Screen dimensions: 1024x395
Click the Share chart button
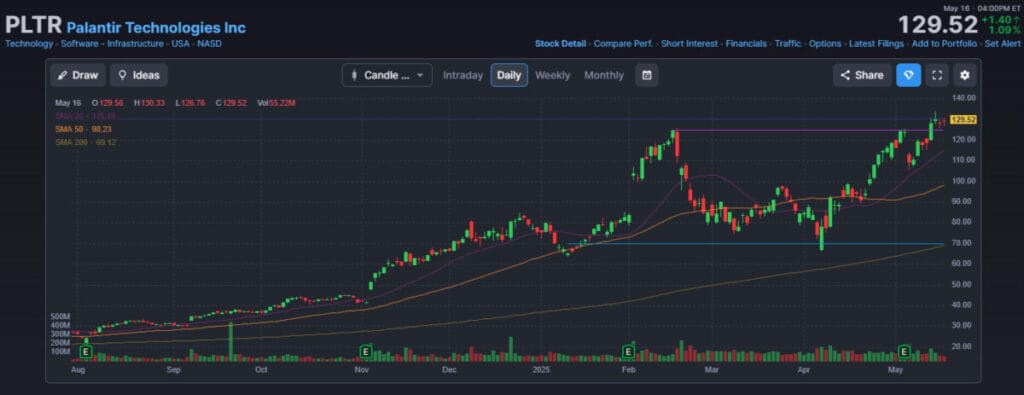(862, 75)
